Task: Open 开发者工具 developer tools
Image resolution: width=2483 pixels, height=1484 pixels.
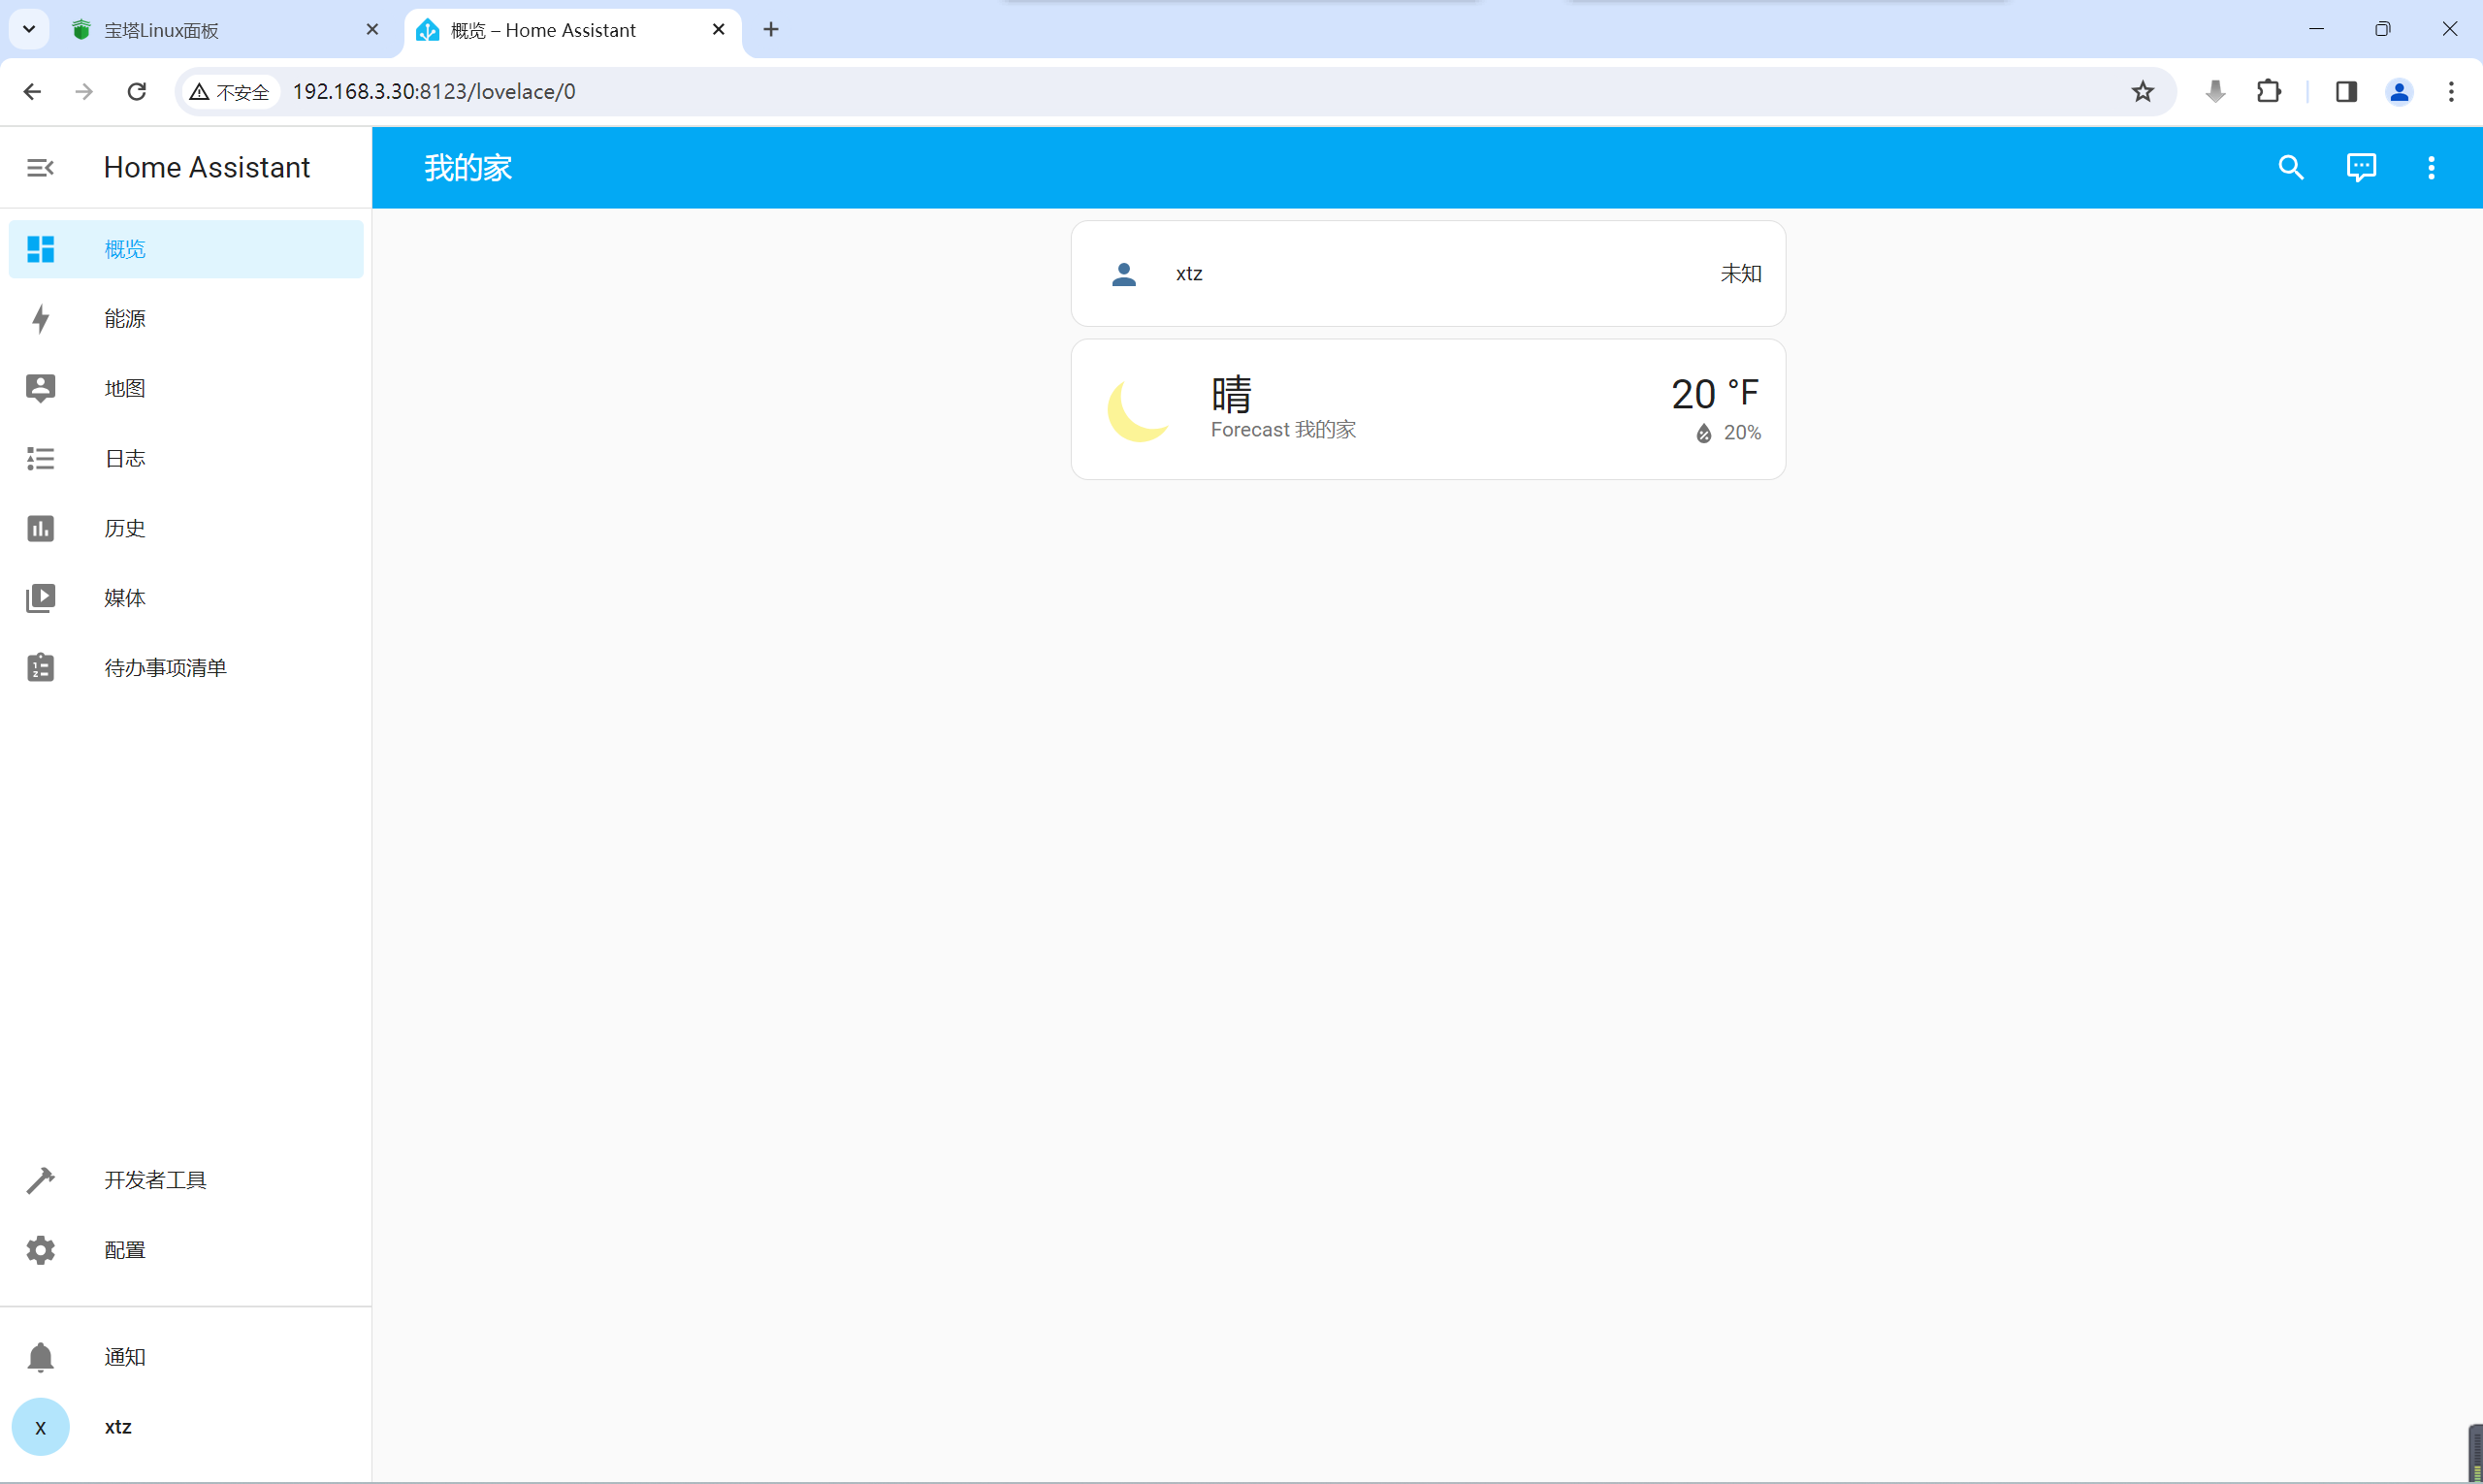Action: pos(155,1180)
